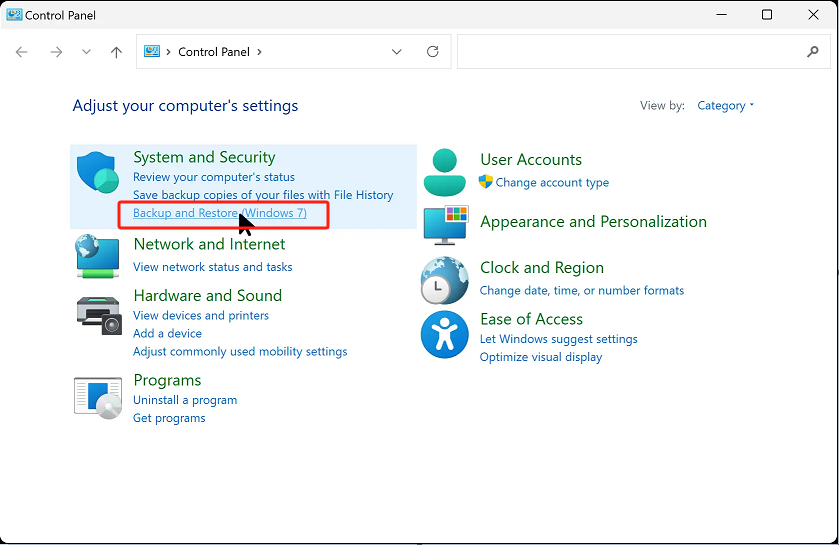Image resolution: width=839 pixels, height=545 pixels.
Task: Focus the Control Panel search box
Action: coord(644,52)
